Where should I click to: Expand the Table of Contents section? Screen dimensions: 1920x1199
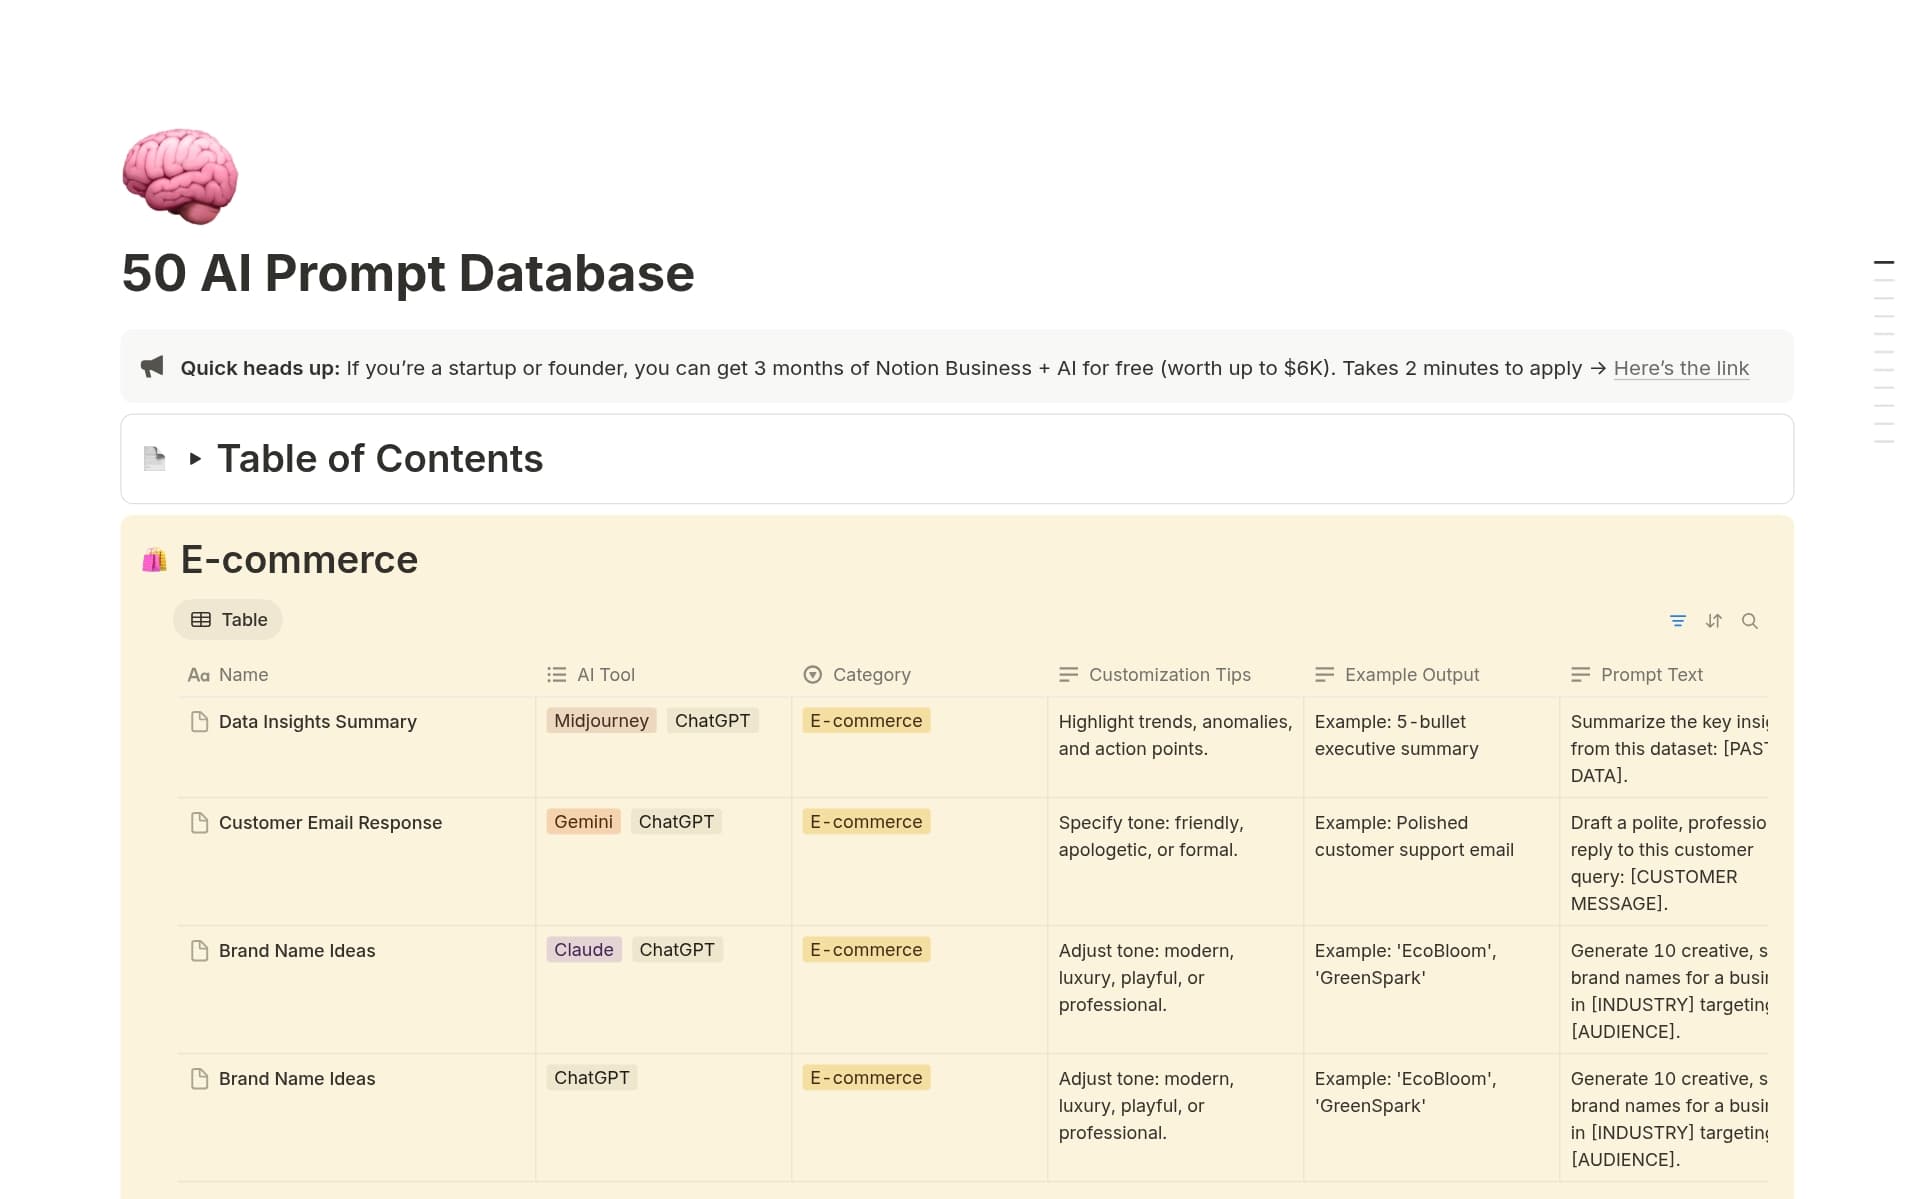pyautogui.click(x=196, y=458)
